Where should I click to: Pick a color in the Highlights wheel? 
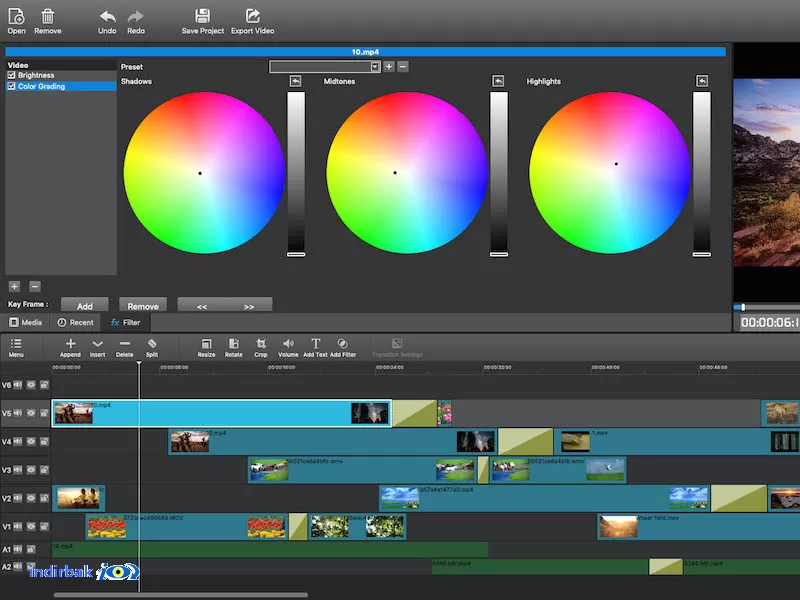pyautogui.click(x=610, y=172)
